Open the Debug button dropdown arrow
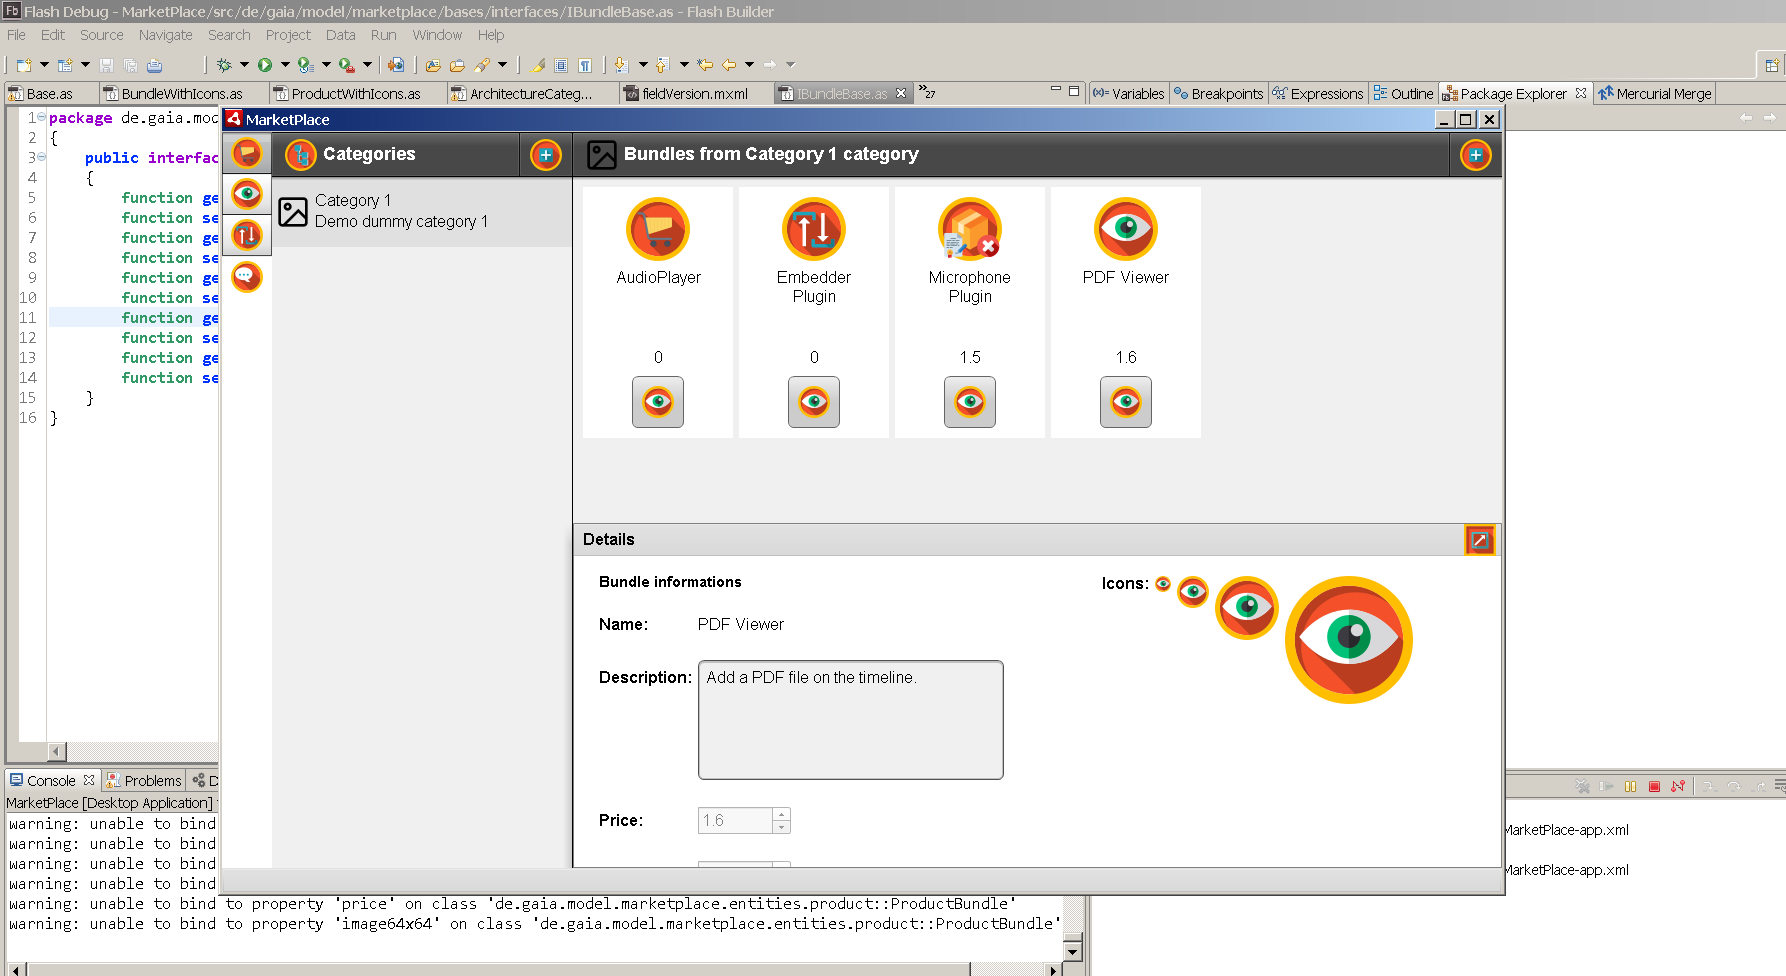 coord(243,65)
